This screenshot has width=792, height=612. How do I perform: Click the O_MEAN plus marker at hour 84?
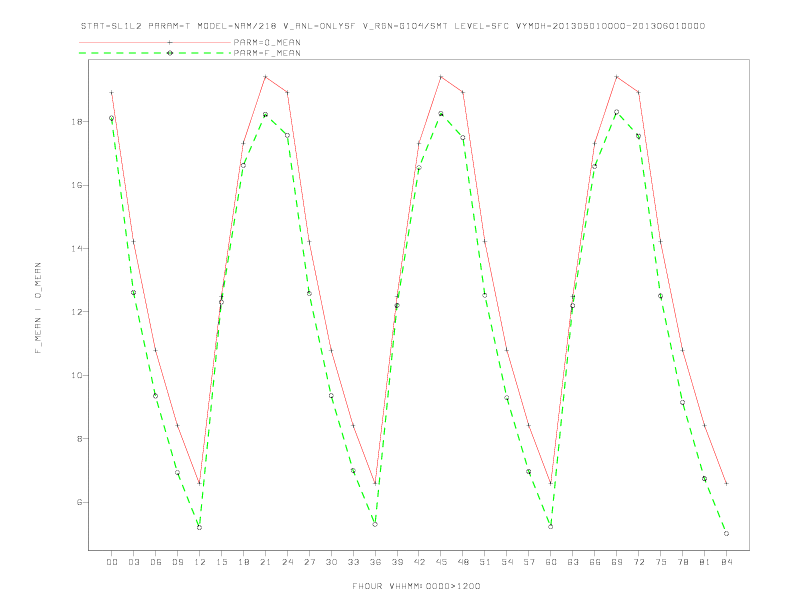(726, 484)
